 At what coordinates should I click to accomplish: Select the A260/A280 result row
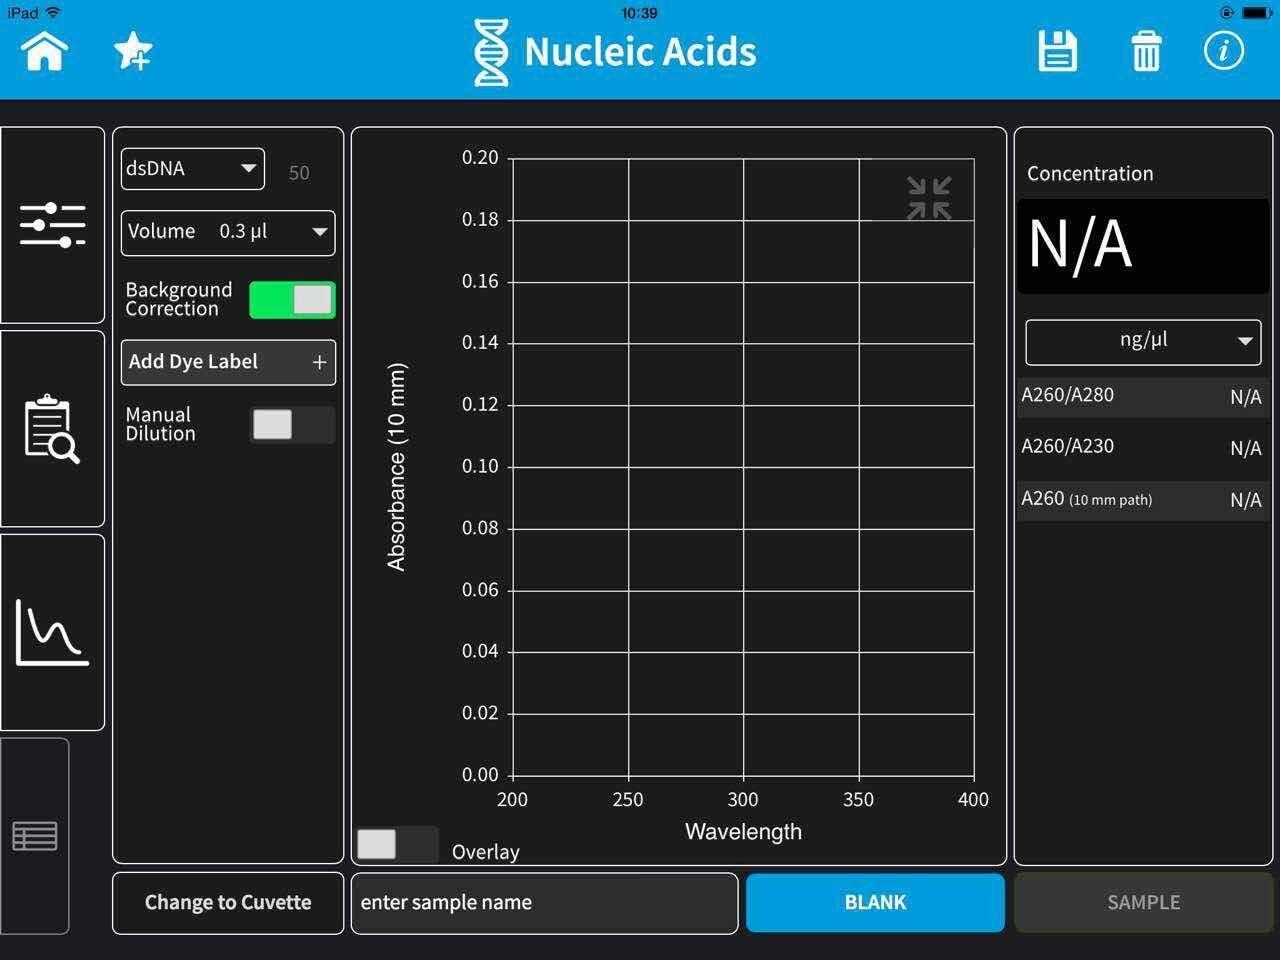pyautogui.click(x=1142, y=396)
